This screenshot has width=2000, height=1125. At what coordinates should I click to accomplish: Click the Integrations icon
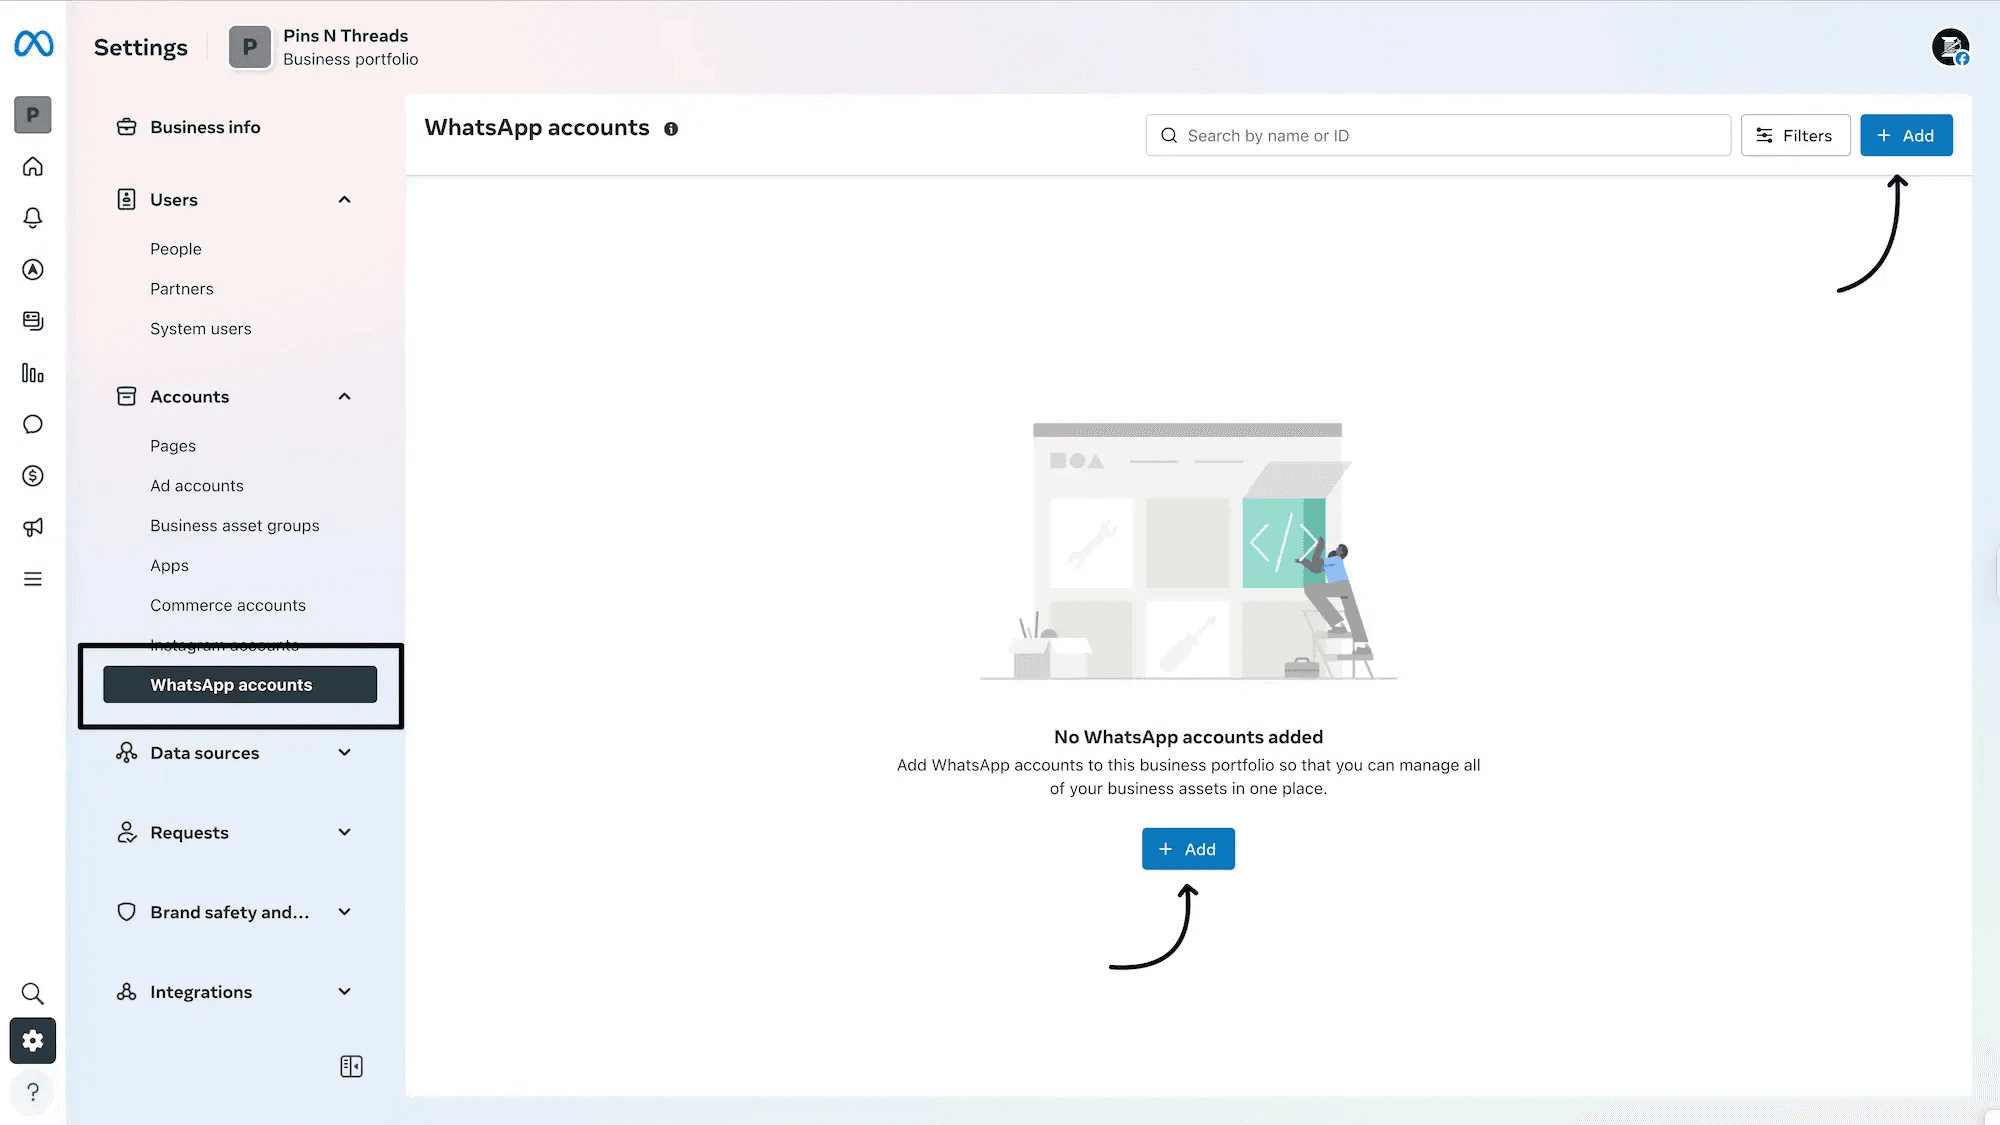coord(126,992)
